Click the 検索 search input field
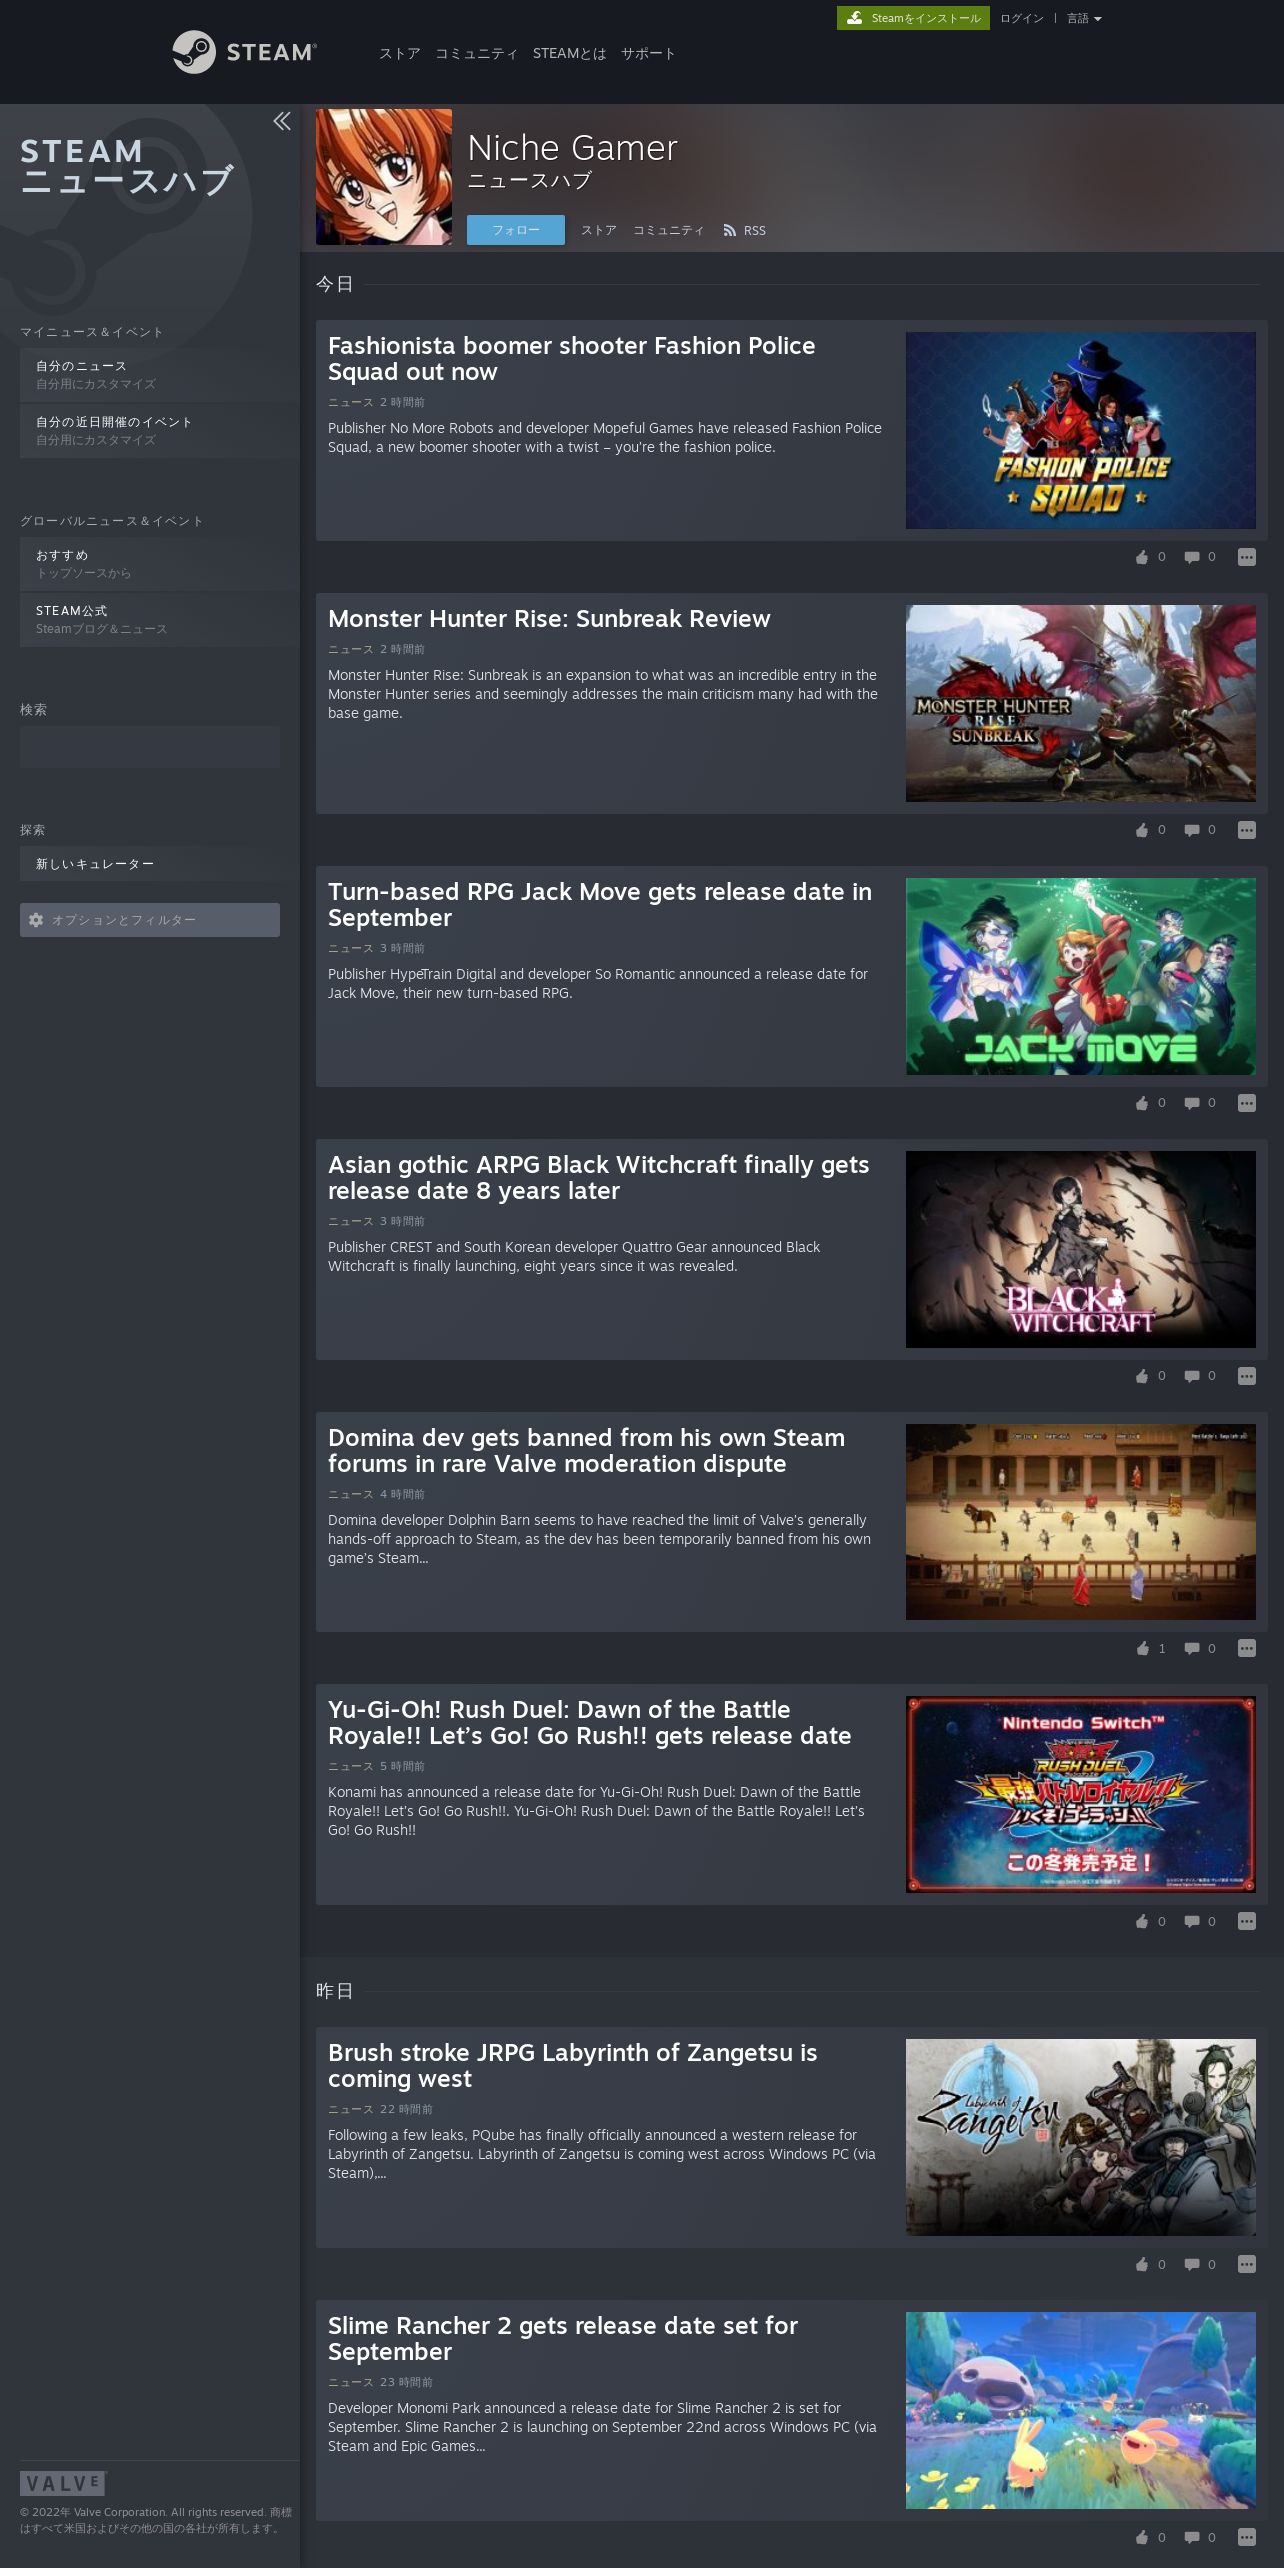Image resolution: width=1284 pixels, height=2568 pixels. 150,747
